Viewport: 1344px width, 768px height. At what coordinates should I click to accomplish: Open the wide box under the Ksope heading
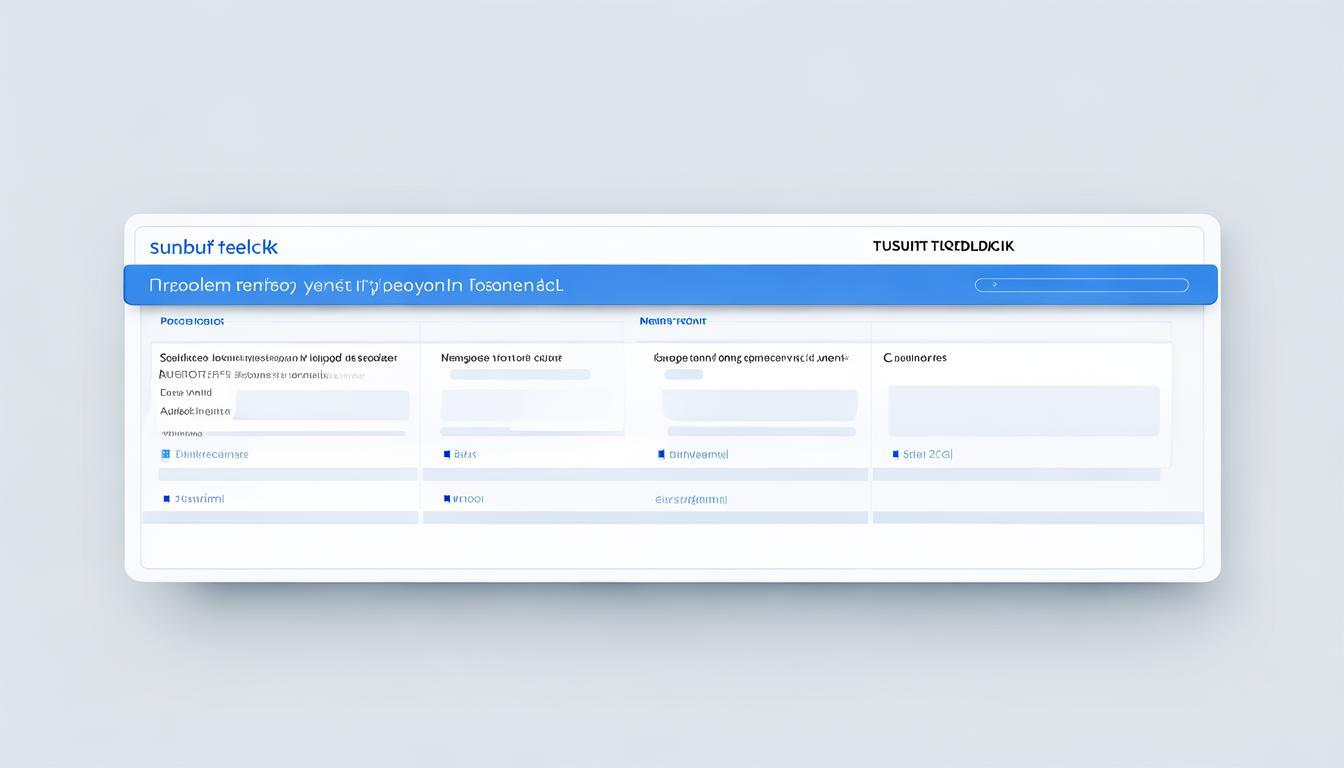point(759,405)
